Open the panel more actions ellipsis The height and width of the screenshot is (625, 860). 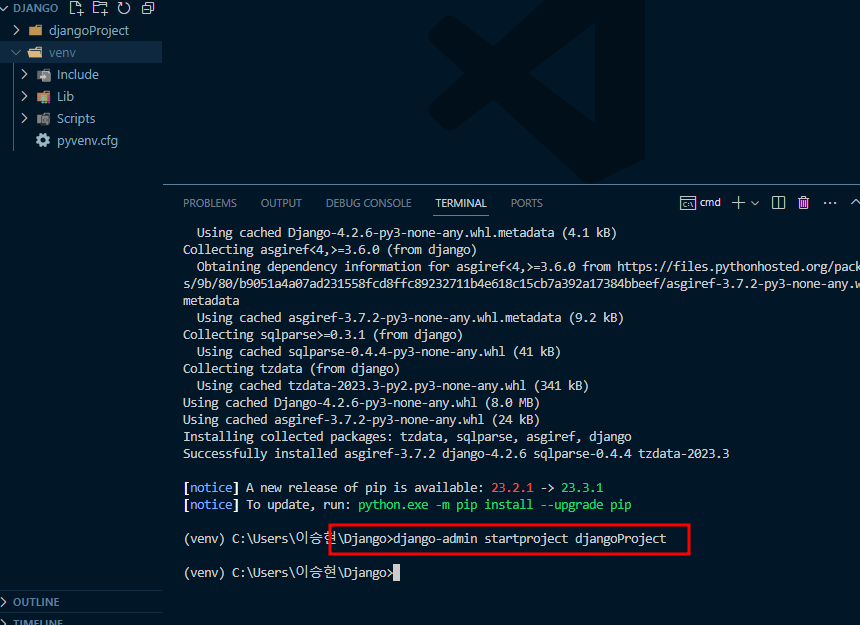[x=830, y=203]
